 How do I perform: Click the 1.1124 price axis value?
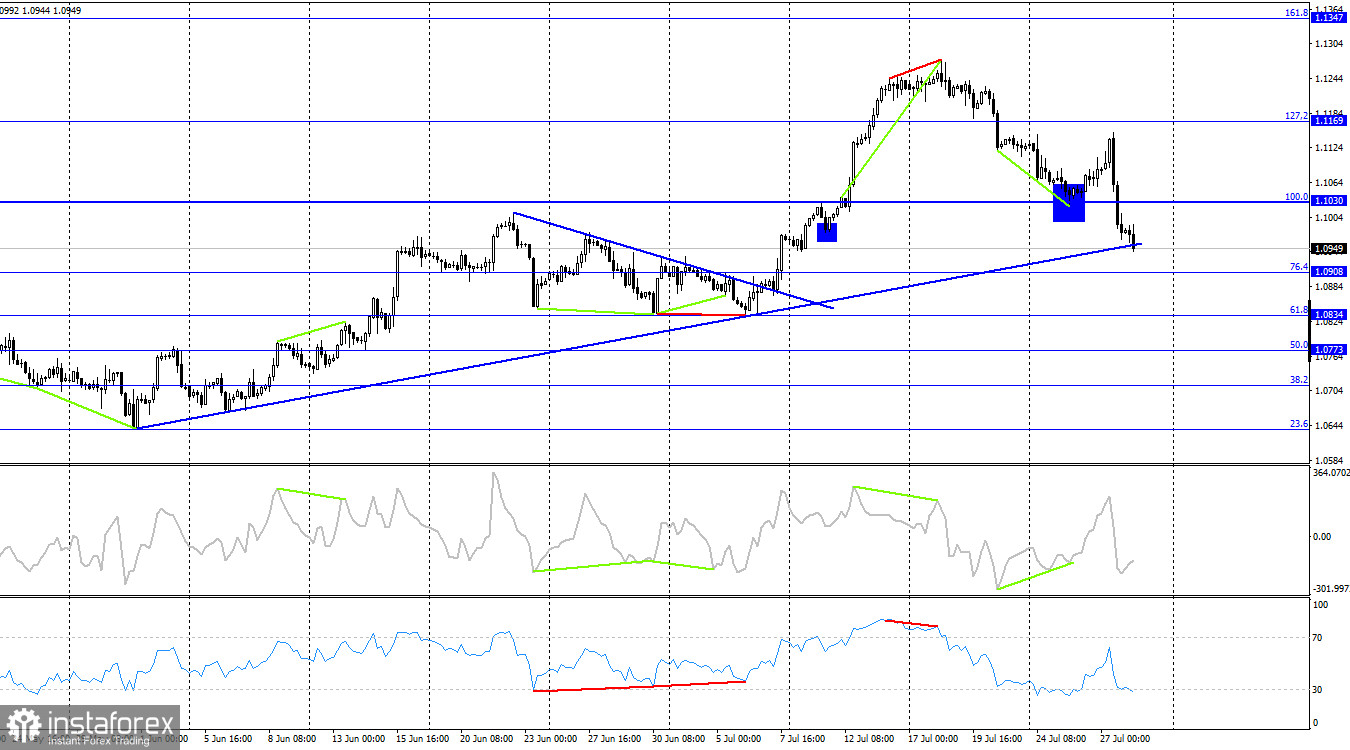pos(1330,148)
